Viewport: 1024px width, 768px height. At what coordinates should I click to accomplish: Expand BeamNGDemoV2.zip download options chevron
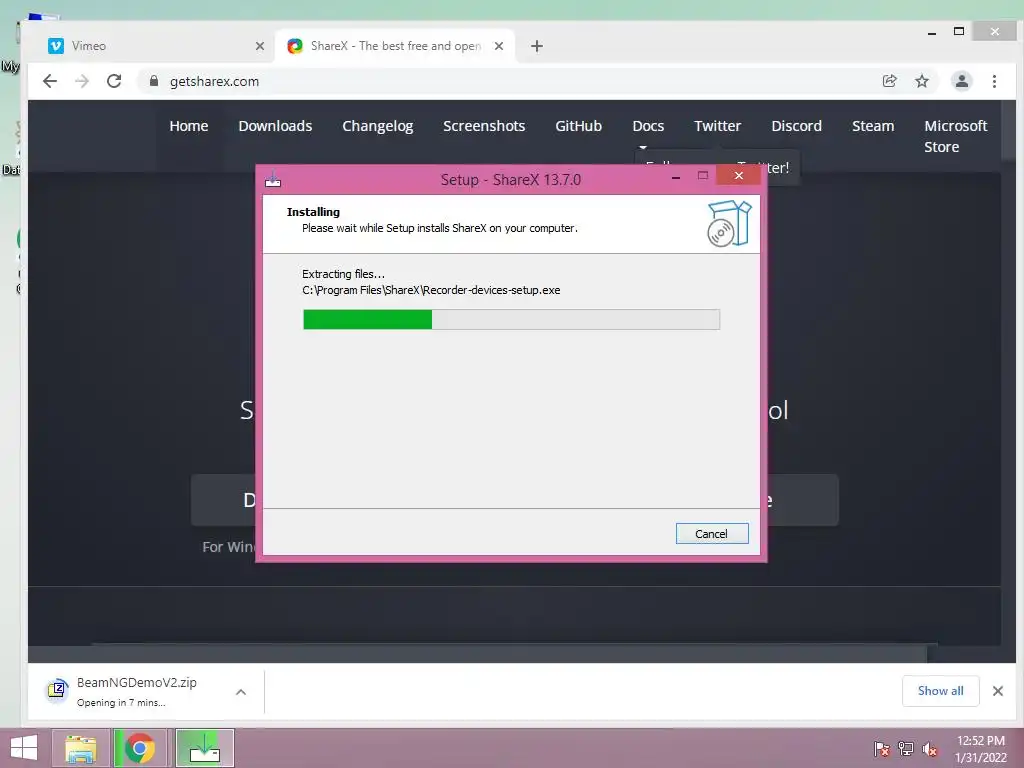click(241, 692)
